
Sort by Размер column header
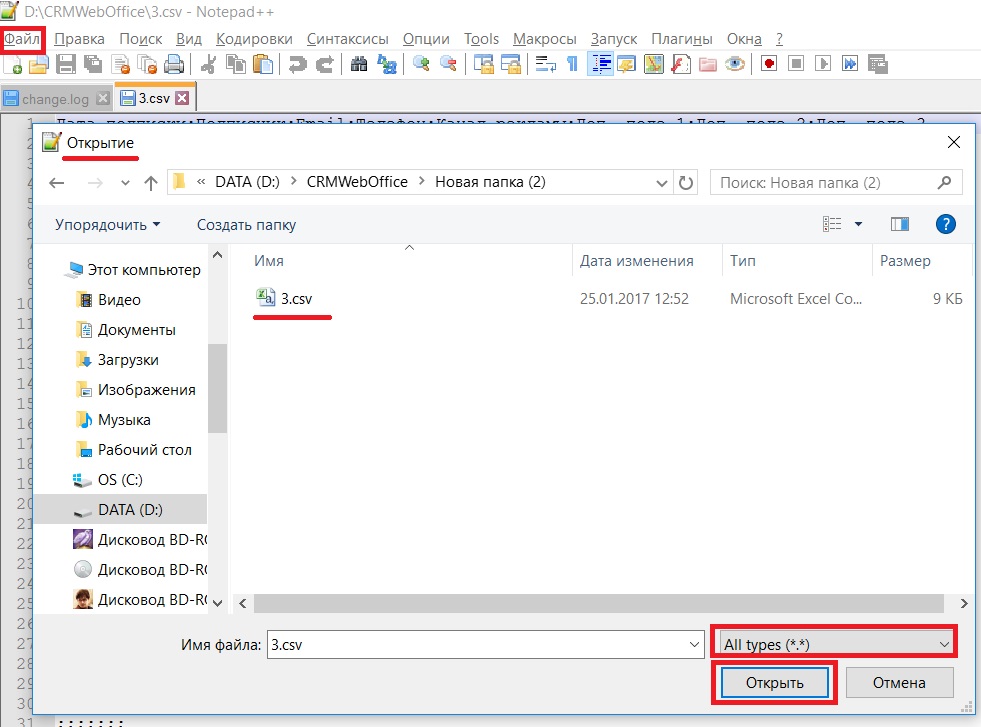[905, 261]
